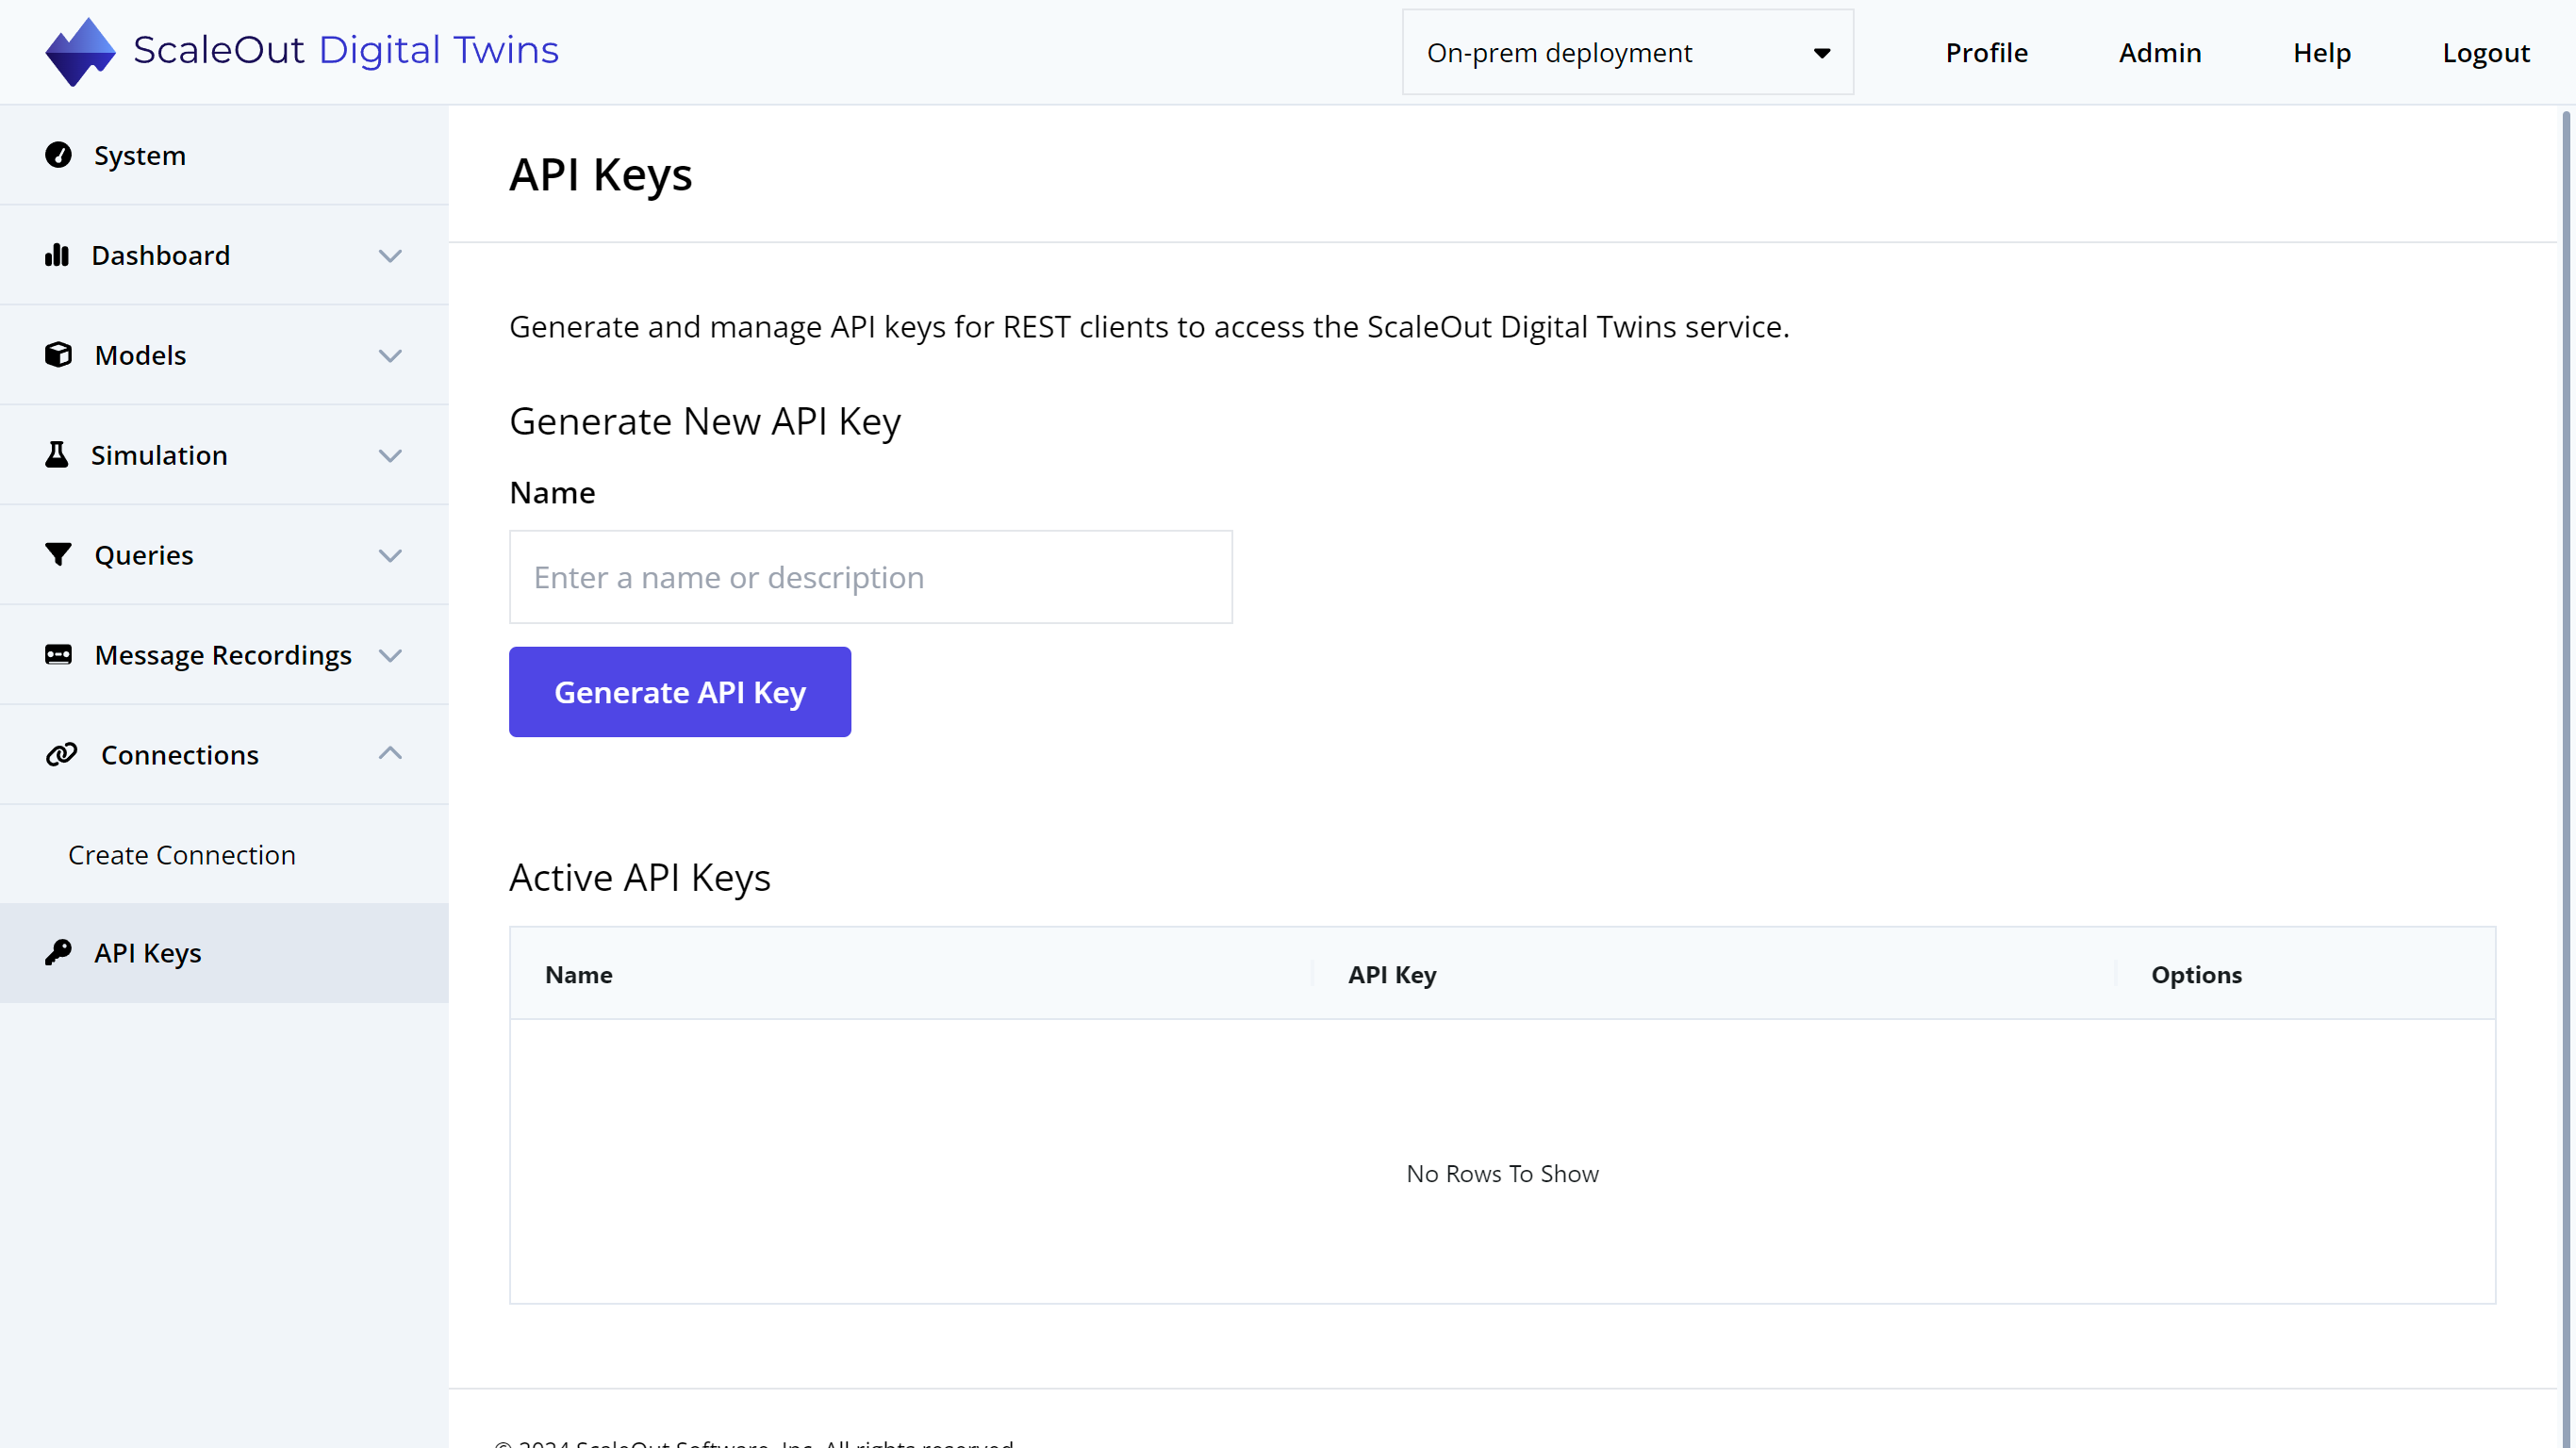Click the Generate API Key button
The width and height of the screenshot is (2576, 1448).
click(x=680, y=692)
